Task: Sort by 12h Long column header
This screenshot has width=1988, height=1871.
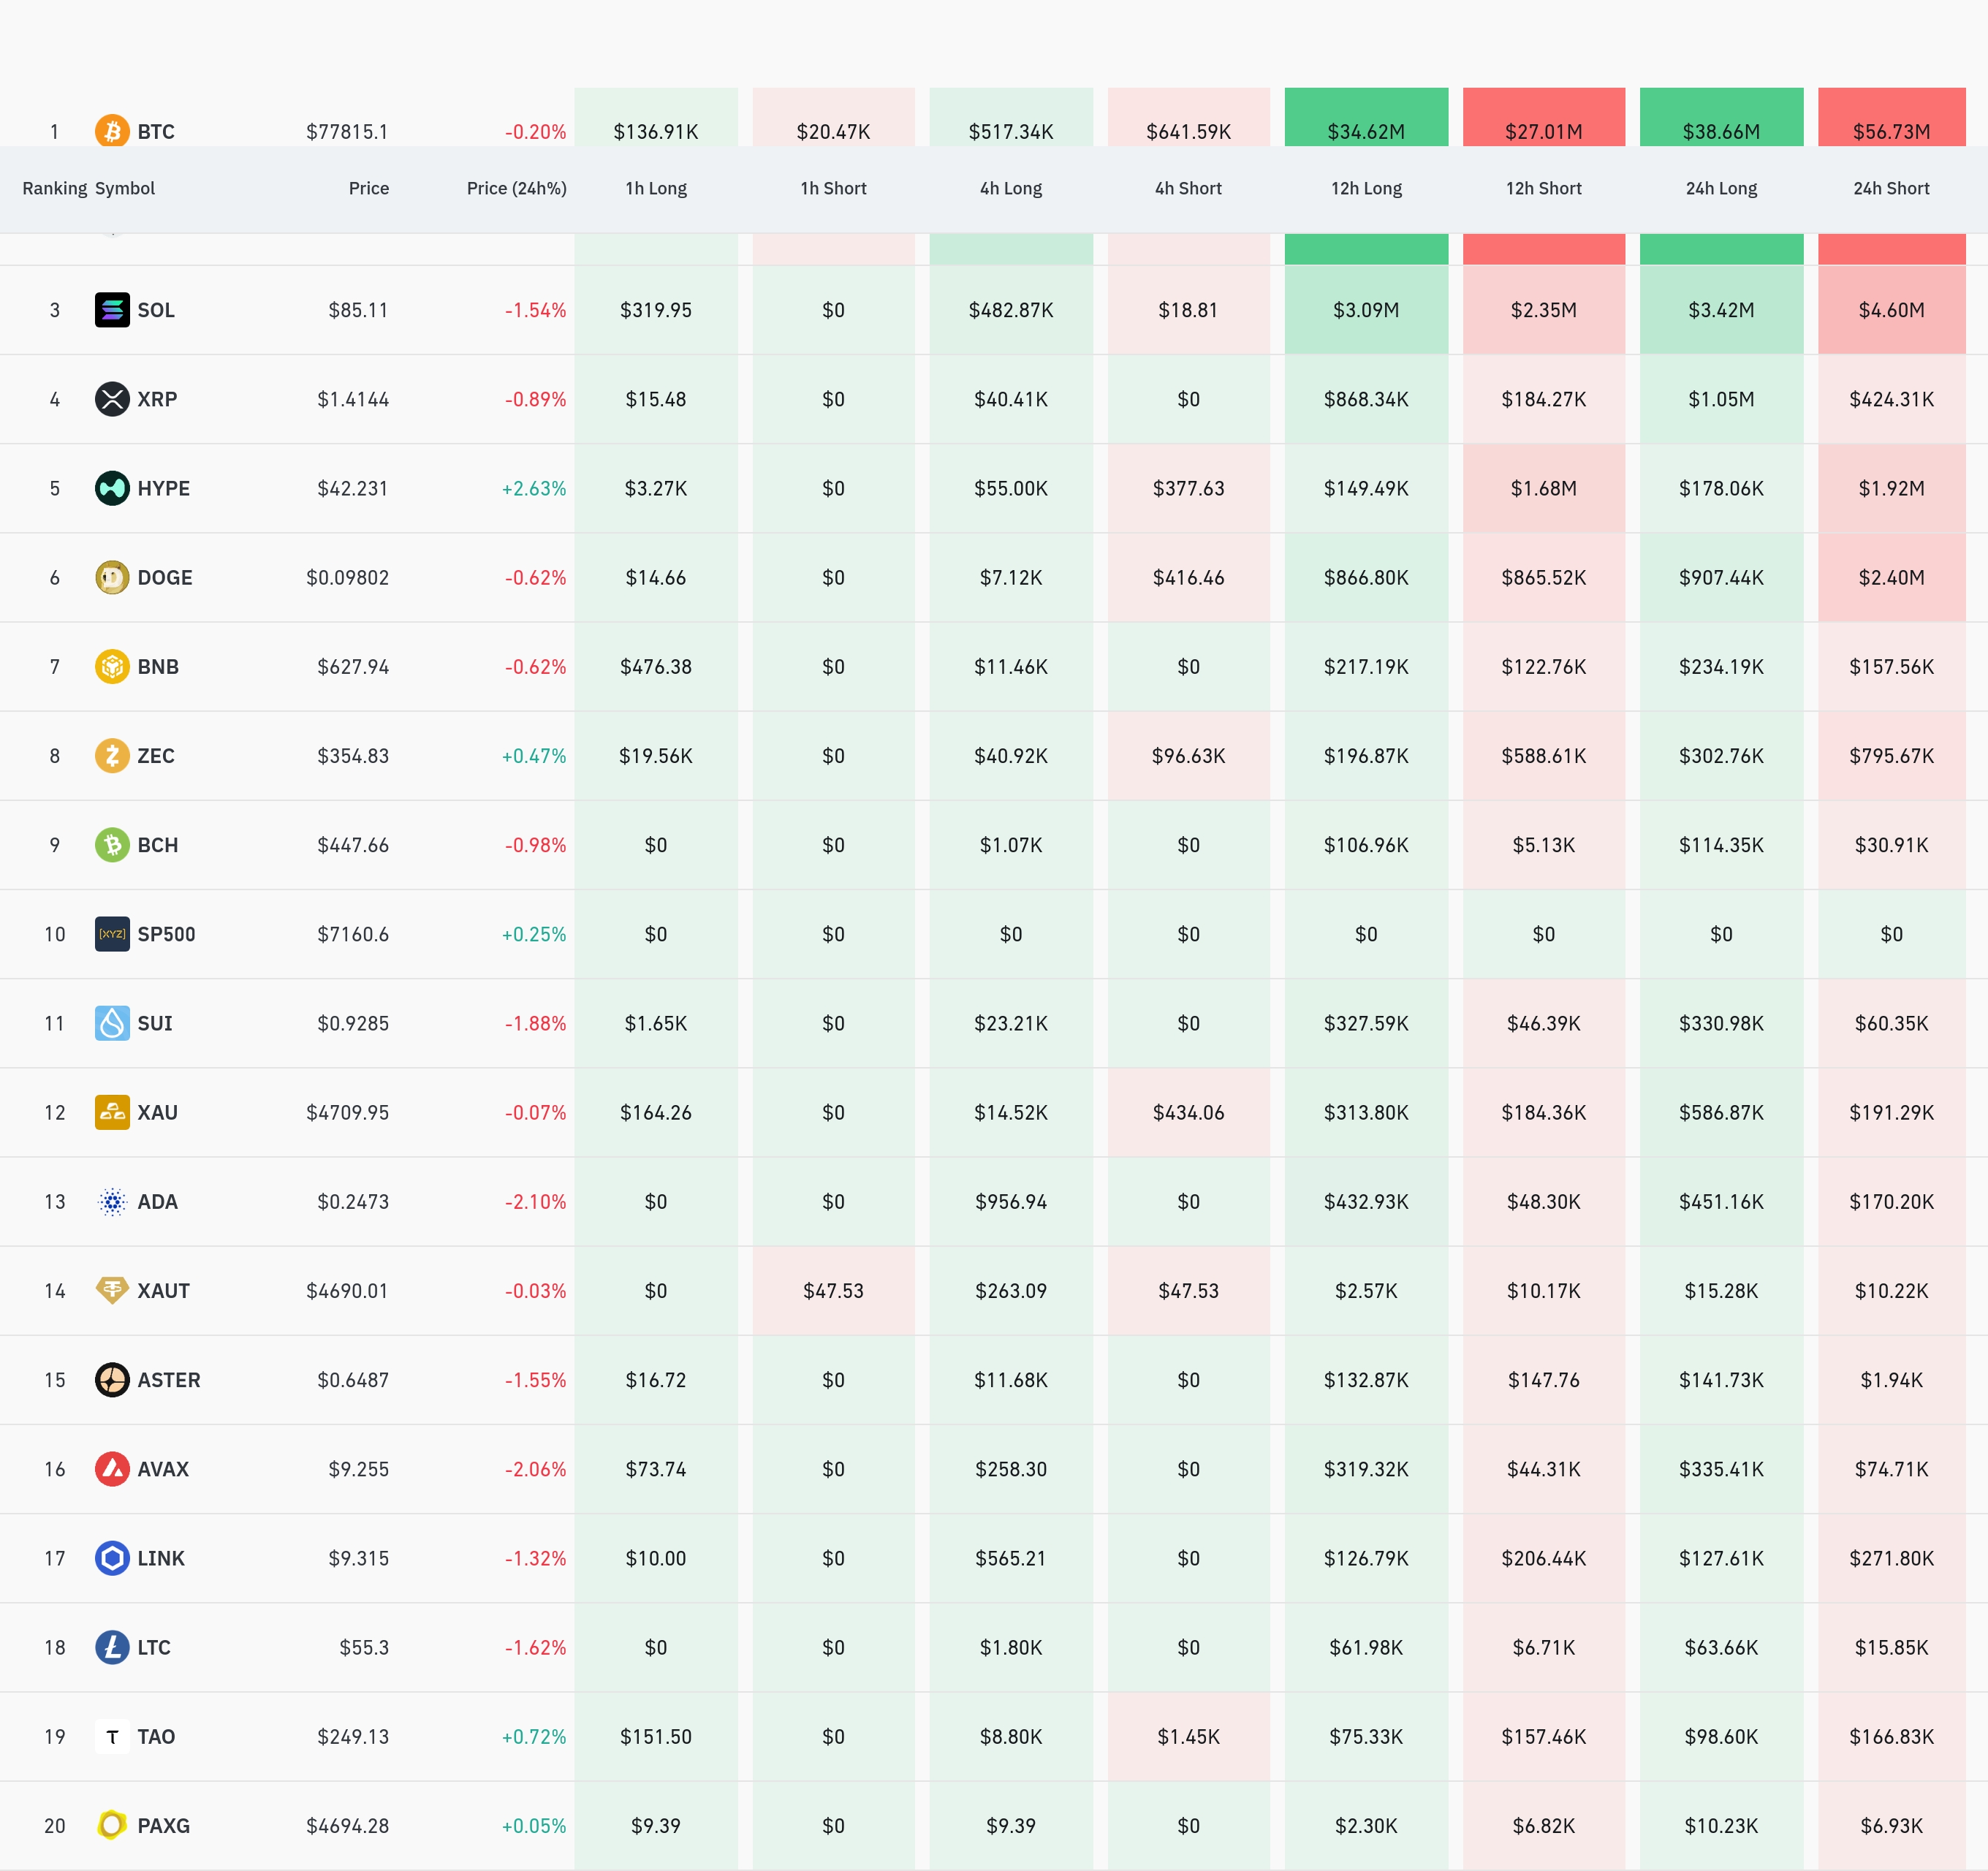Action: [1365, 188]
